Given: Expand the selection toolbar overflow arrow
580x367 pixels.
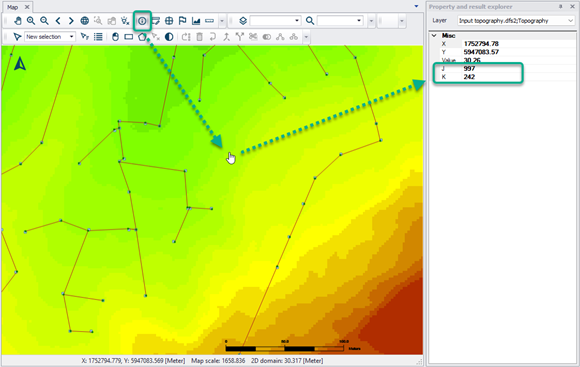Looking at the screenshot, I should click(x=306, y=37).
